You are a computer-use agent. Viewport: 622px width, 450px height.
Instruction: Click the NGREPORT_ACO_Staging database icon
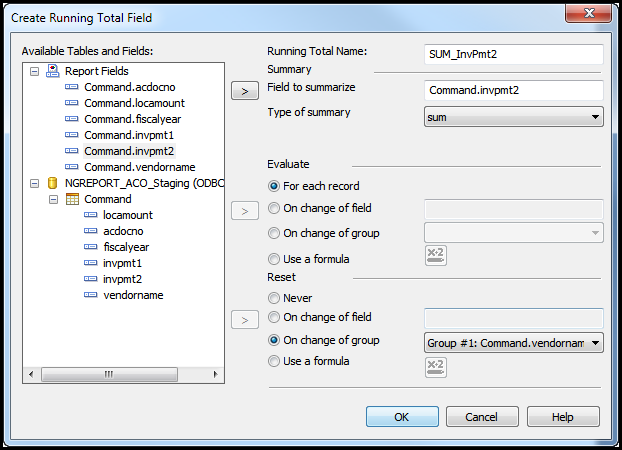[52, 183]
